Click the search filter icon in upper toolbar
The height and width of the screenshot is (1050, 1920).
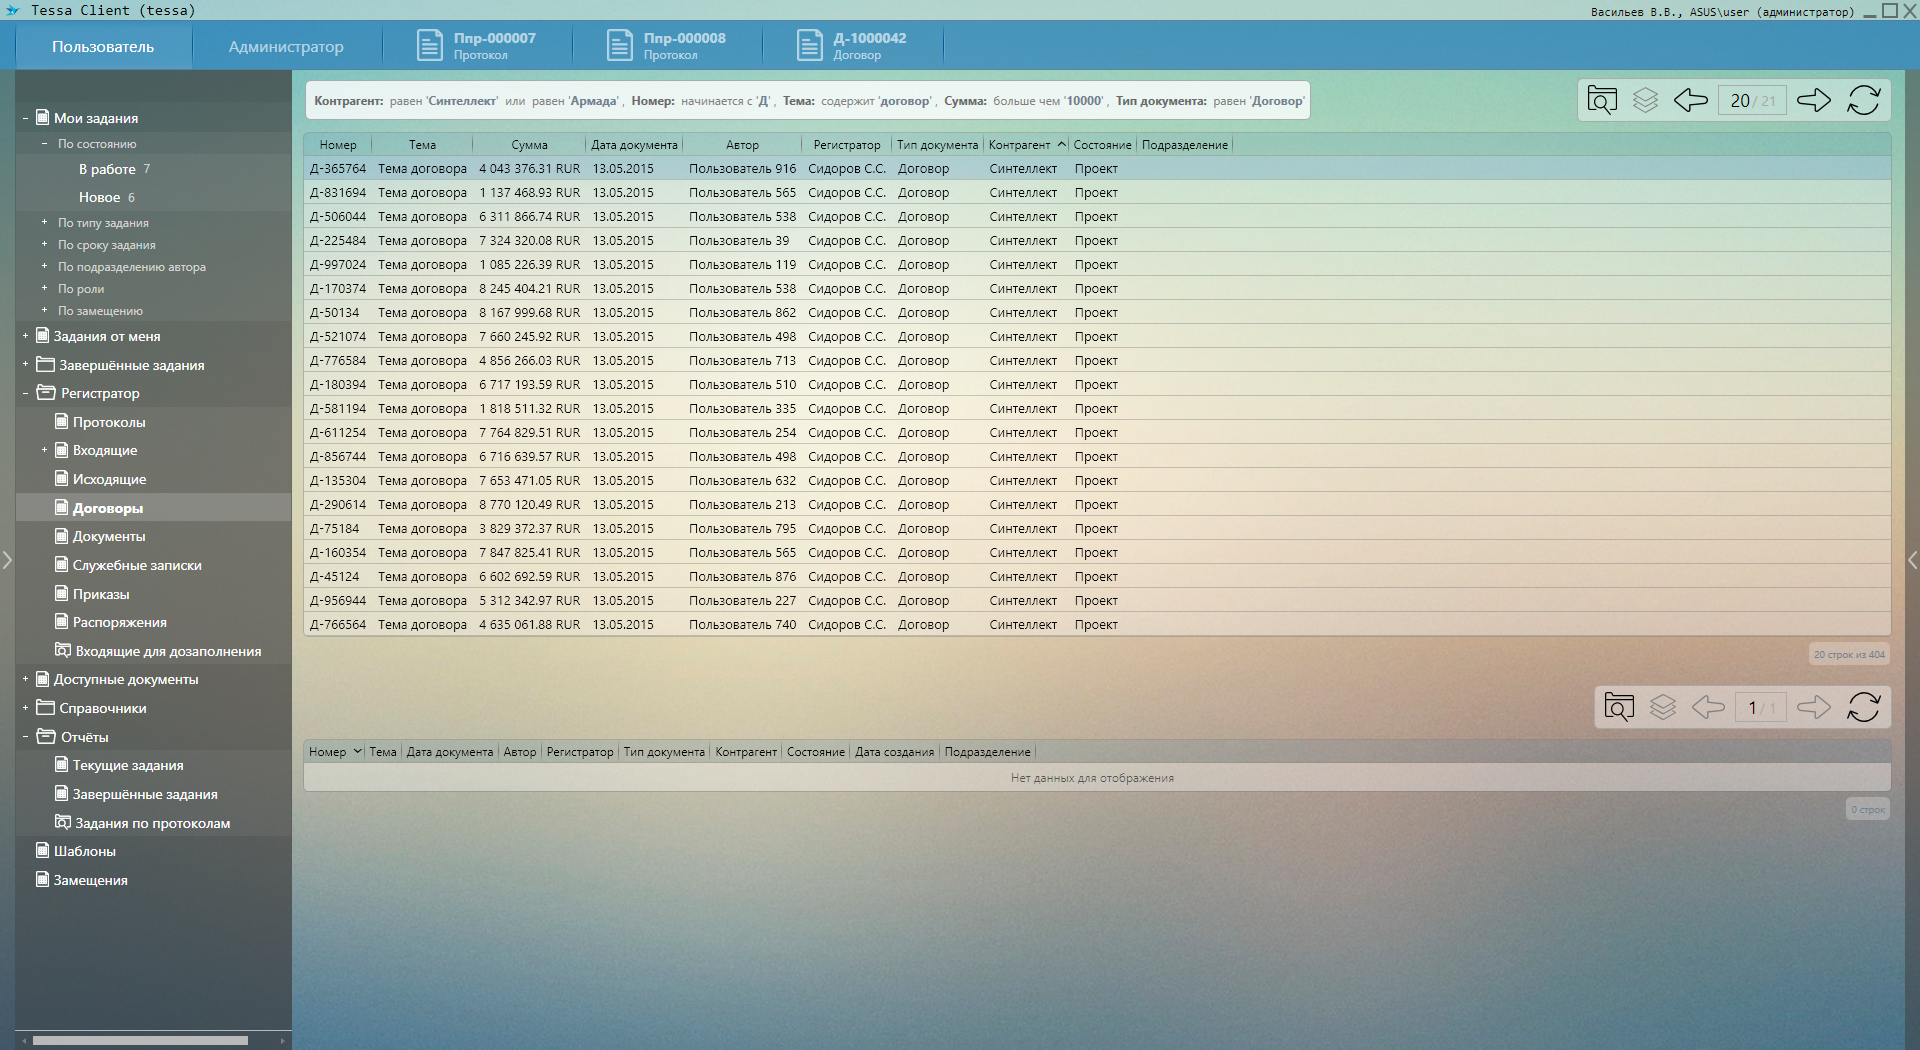1602,100
